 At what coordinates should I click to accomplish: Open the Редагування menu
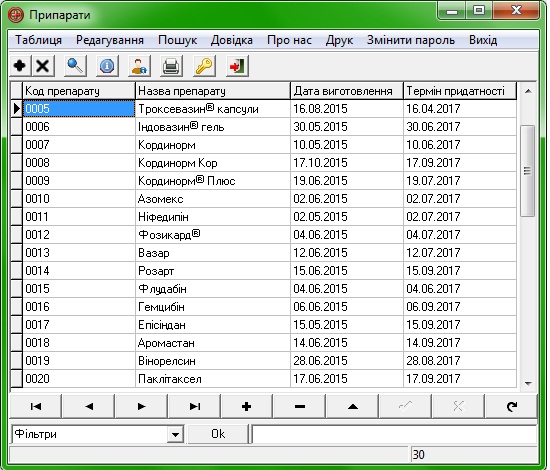click(110, 40)
